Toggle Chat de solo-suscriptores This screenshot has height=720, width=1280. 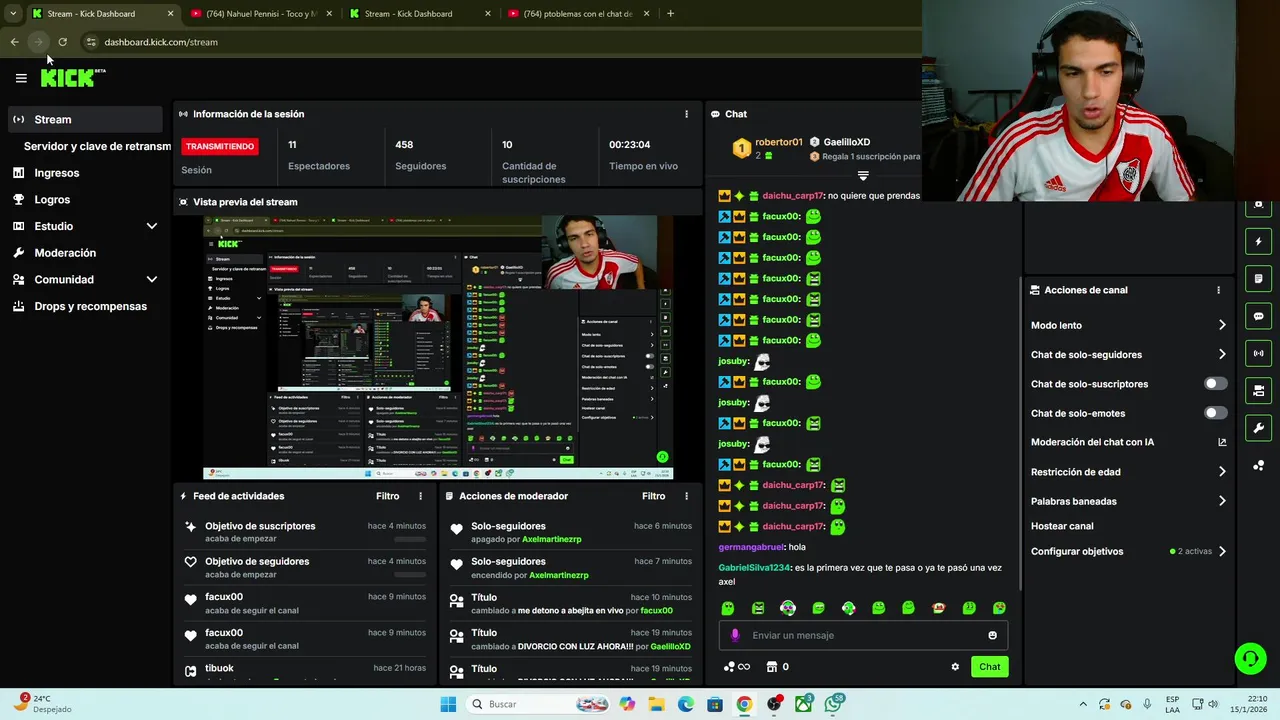1215,384
